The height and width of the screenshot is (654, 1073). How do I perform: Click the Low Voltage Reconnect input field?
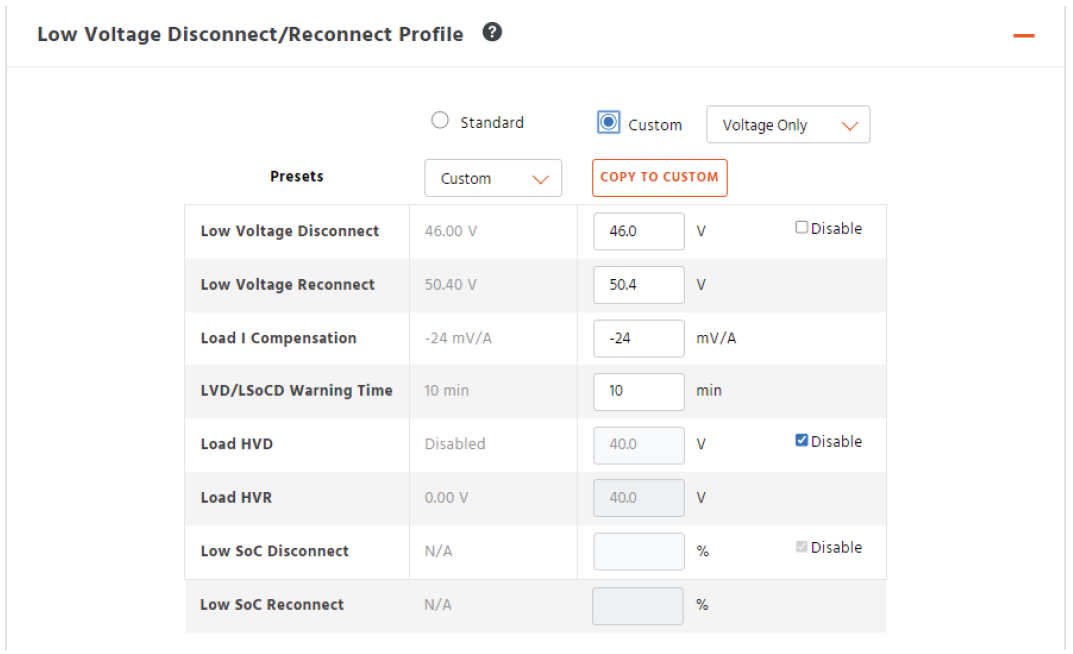point(638,284)
